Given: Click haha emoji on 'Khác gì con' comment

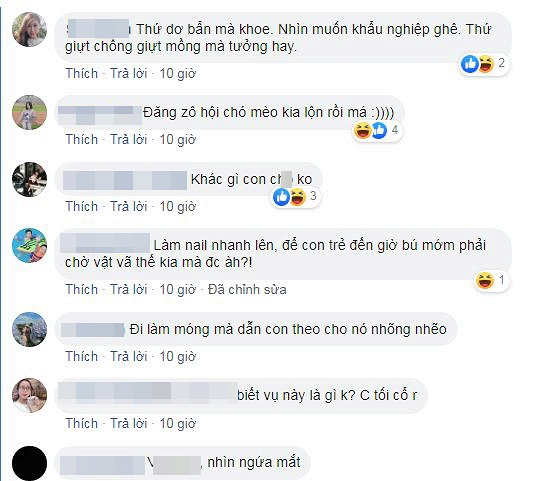Looking at the screenshot, I should coord(298,197).
